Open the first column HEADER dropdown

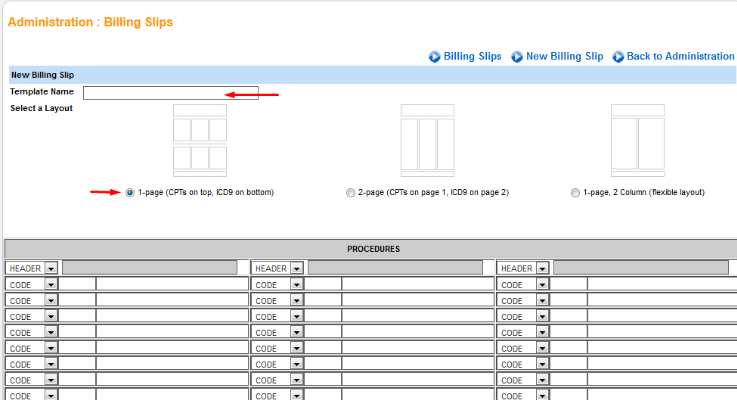[50, 268]
